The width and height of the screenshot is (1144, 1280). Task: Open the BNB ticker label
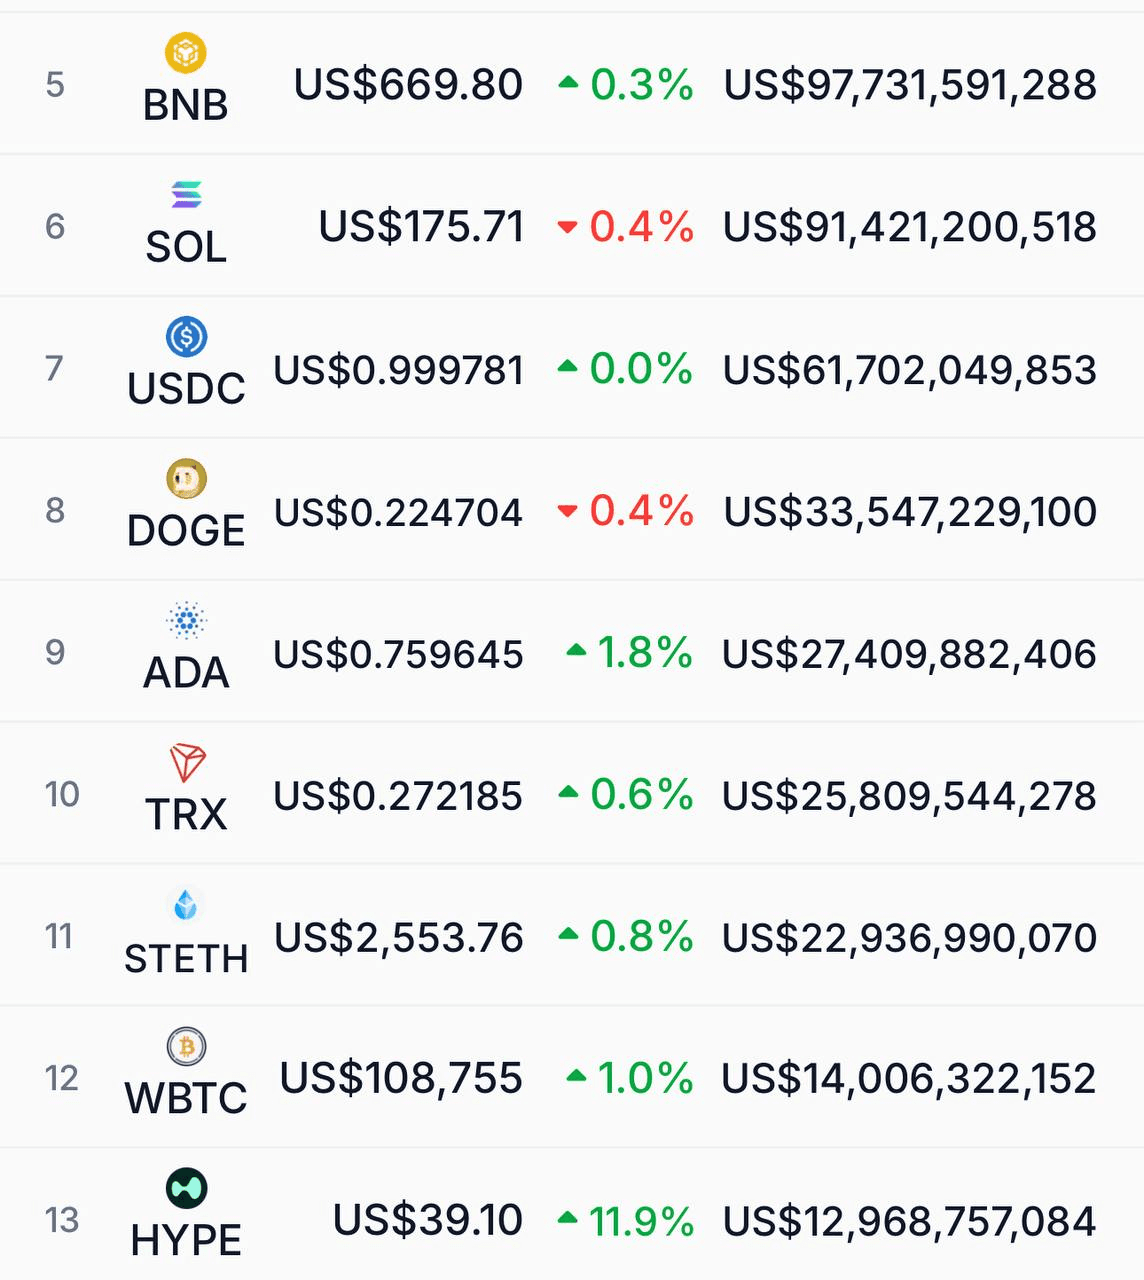click(186, 105)
